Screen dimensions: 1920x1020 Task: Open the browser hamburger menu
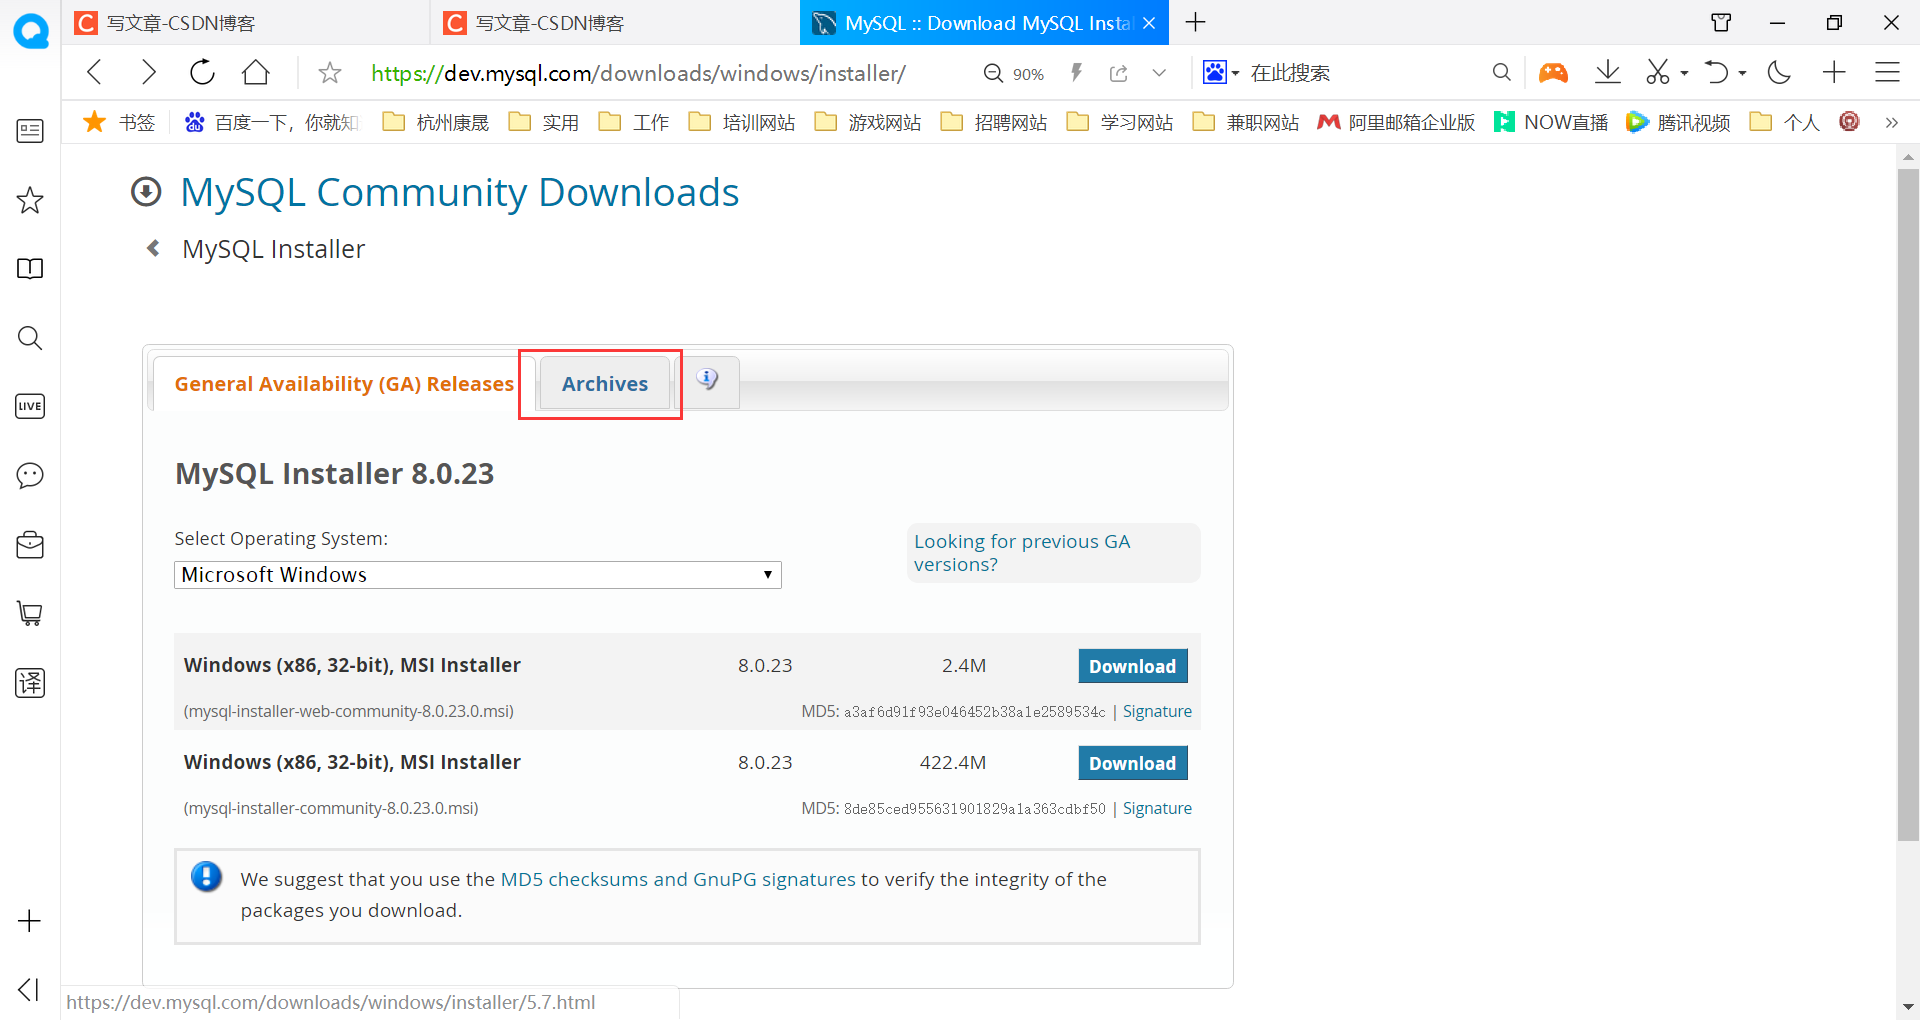1887,72
